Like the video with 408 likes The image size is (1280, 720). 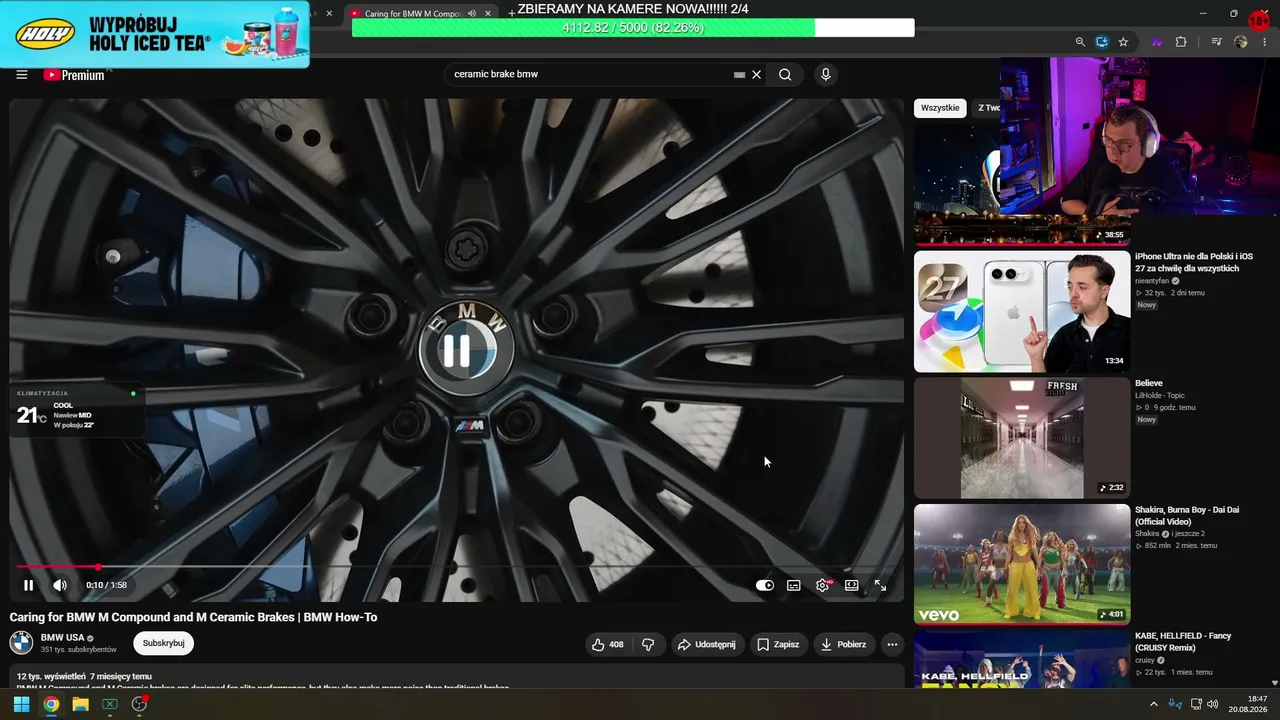[x=608, y=644]
